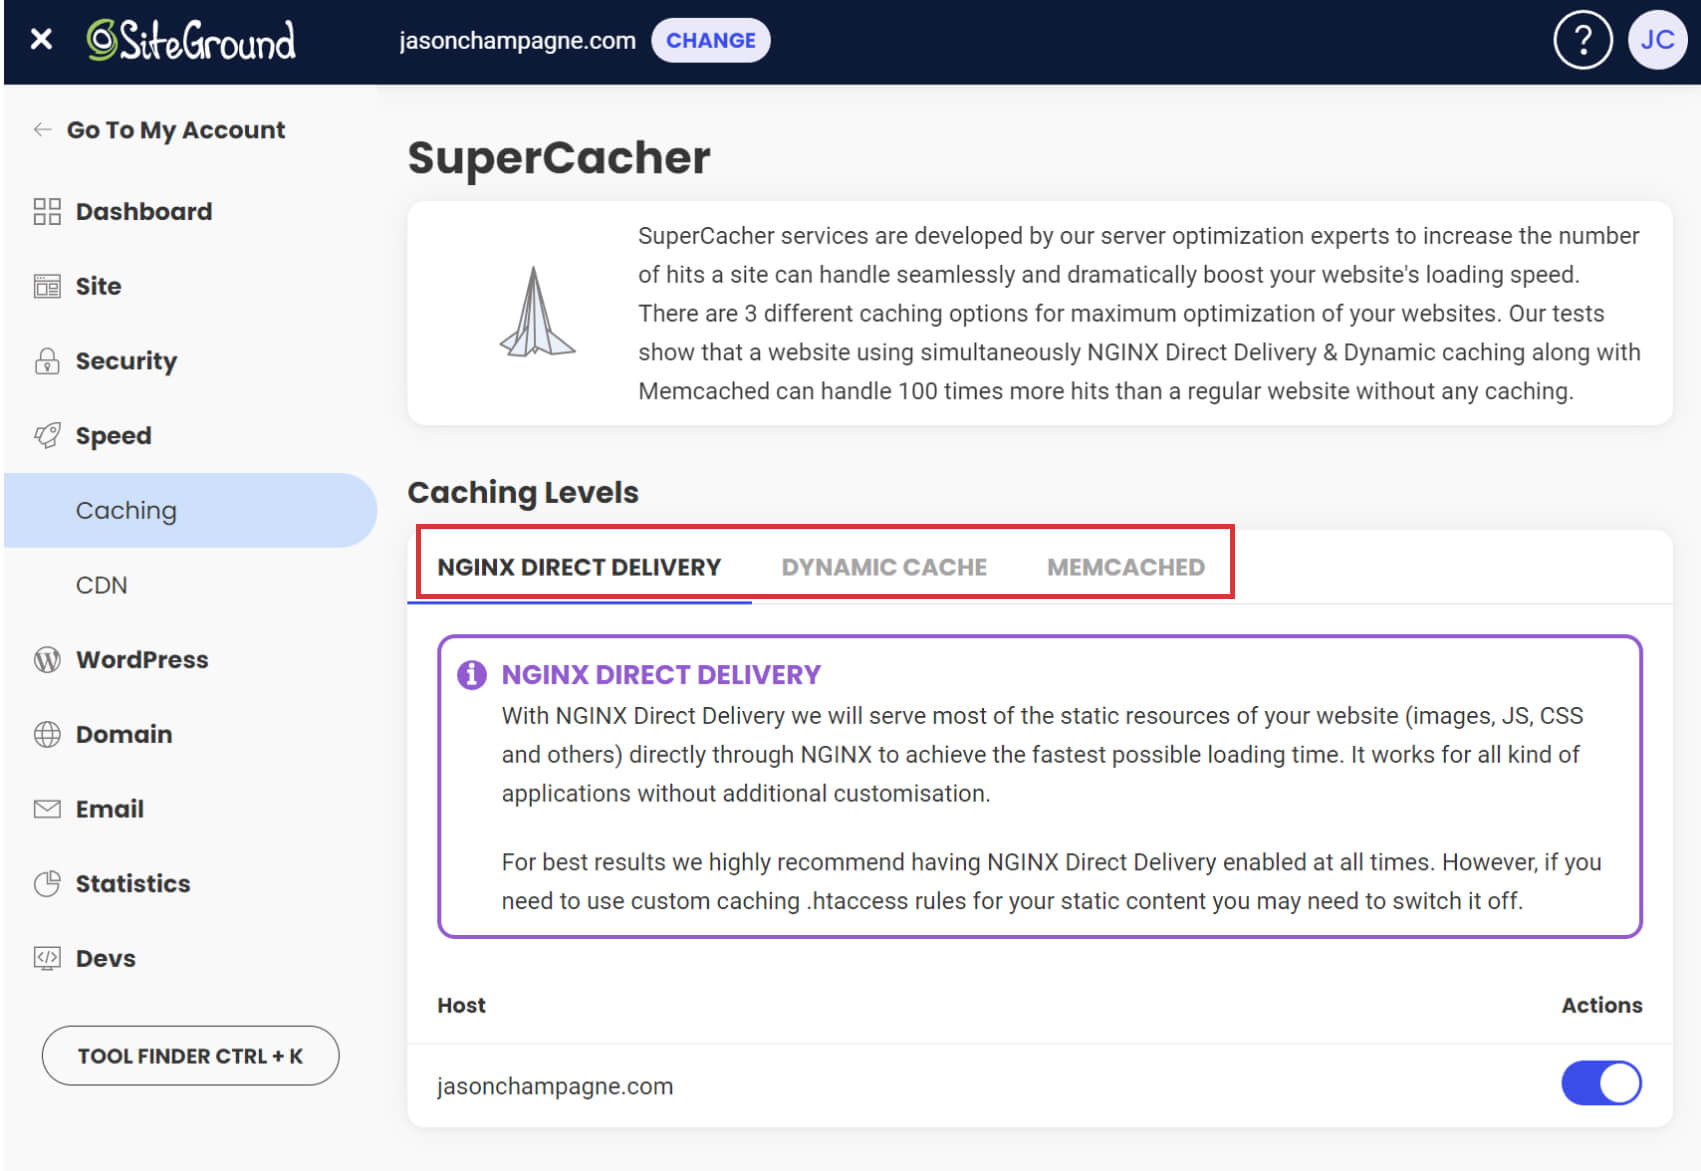Screen dimensions: 1701x1171
Task: Expand the Devs menu section
Action: [105, 958]
